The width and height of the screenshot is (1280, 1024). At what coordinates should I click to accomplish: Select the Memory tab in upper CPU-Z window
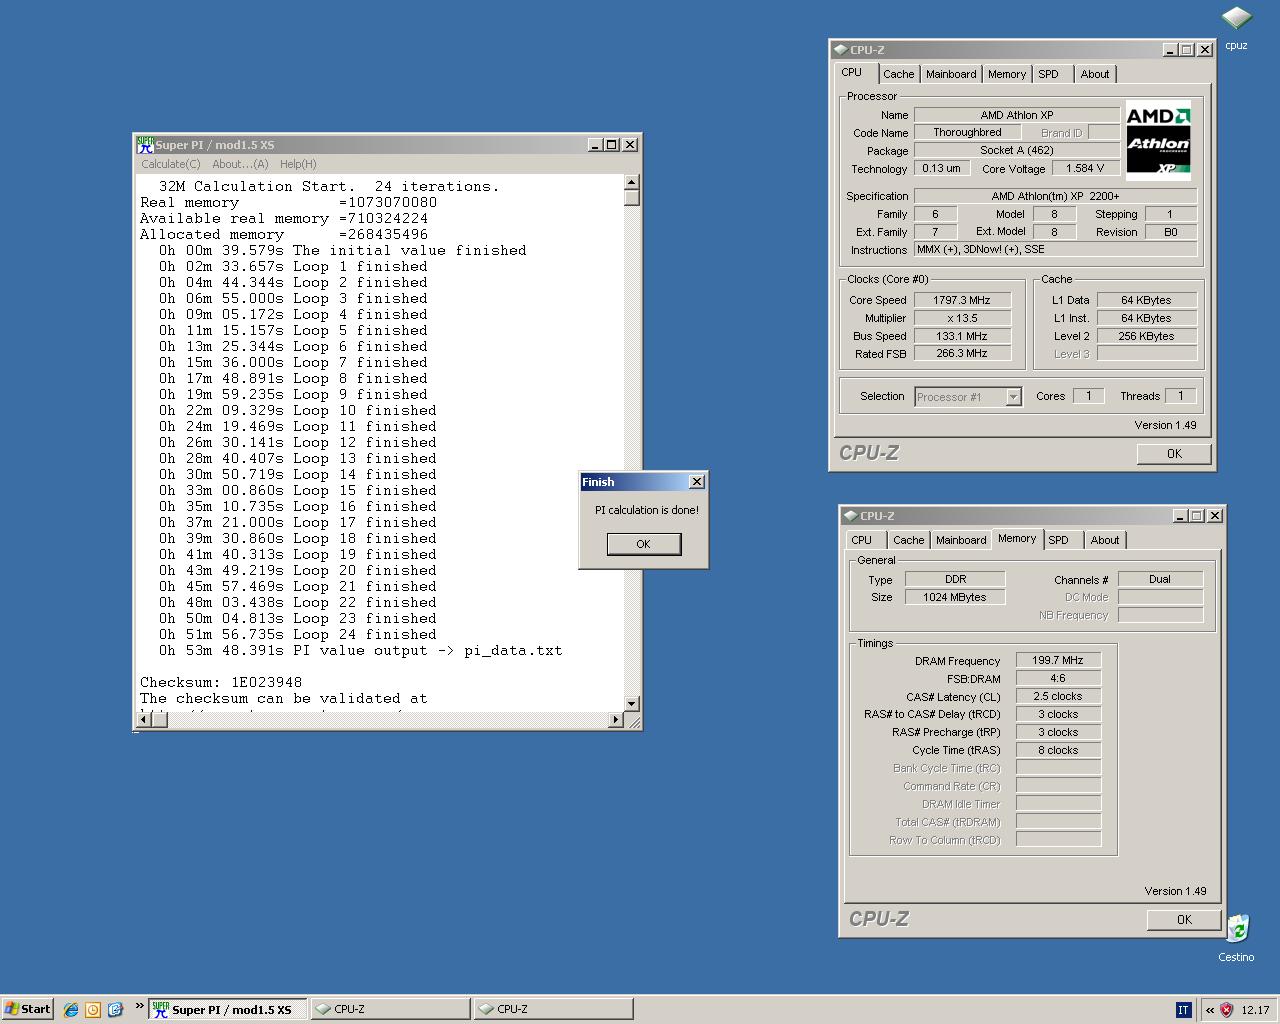1007,74
